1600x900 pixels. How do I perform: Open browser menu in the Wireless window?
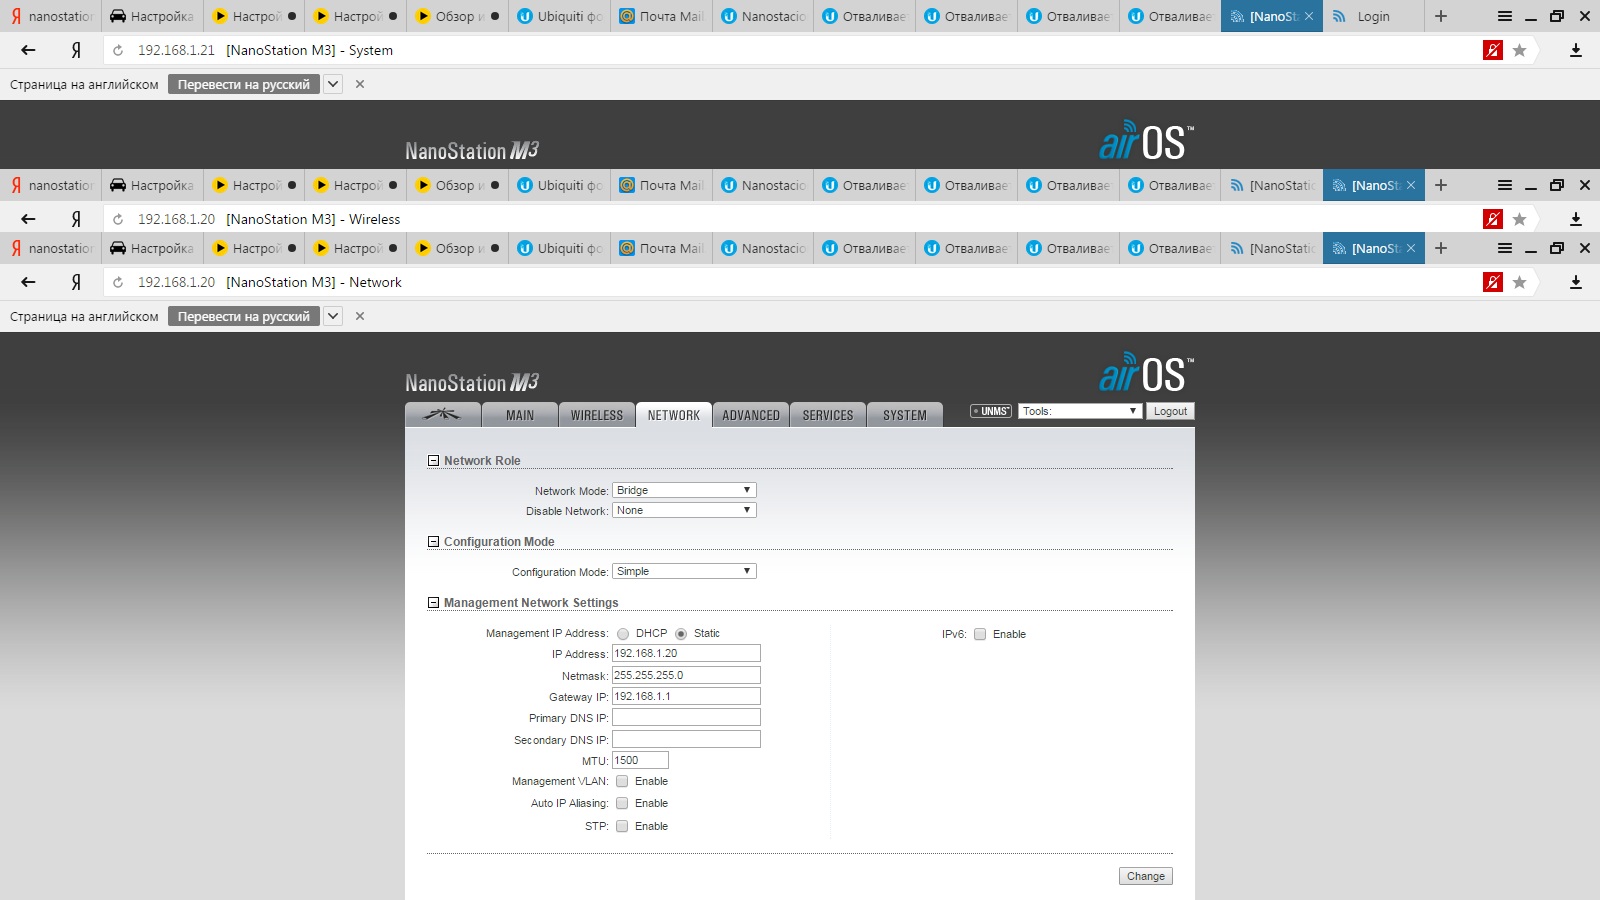1505,185
